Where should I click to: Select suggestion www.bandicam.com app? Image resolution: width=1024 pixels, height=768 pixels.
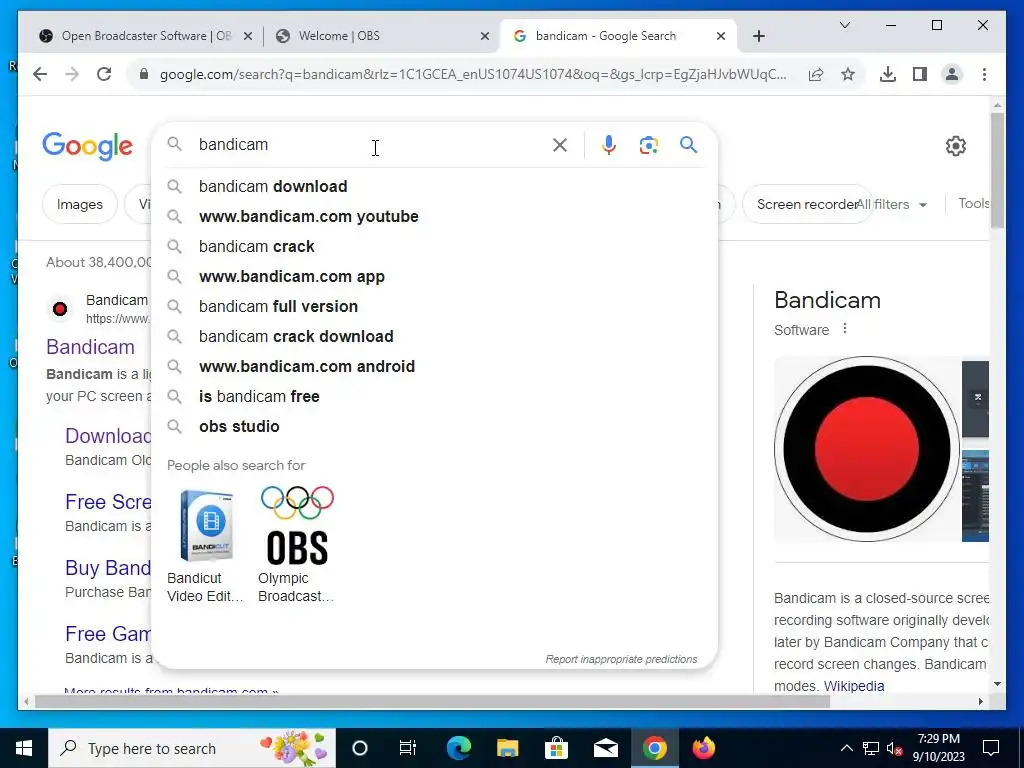(x=434, y=277)
